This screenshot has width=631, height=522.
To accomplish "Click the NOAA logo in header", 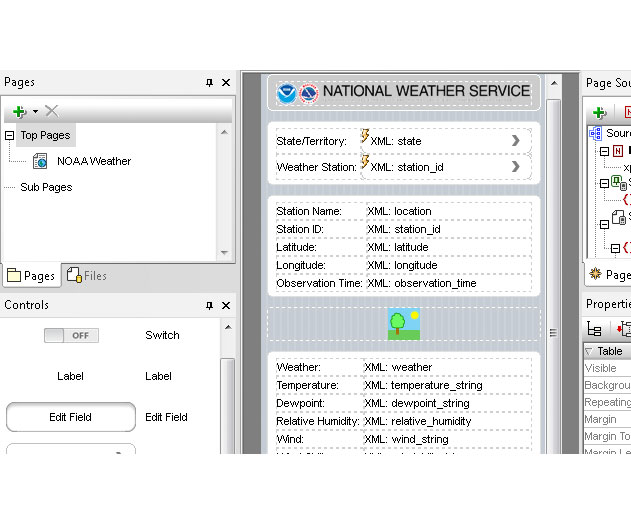I will pos(287,93).
